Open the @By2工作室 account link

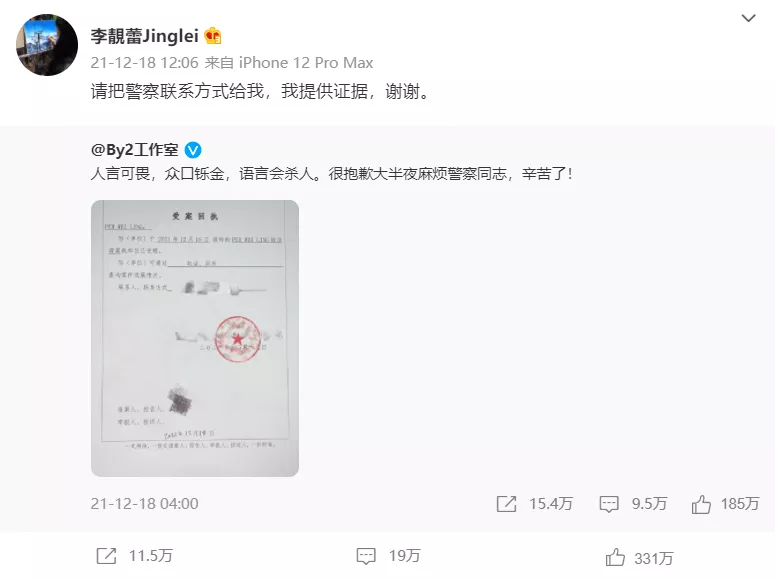click(x=134, y=150)
